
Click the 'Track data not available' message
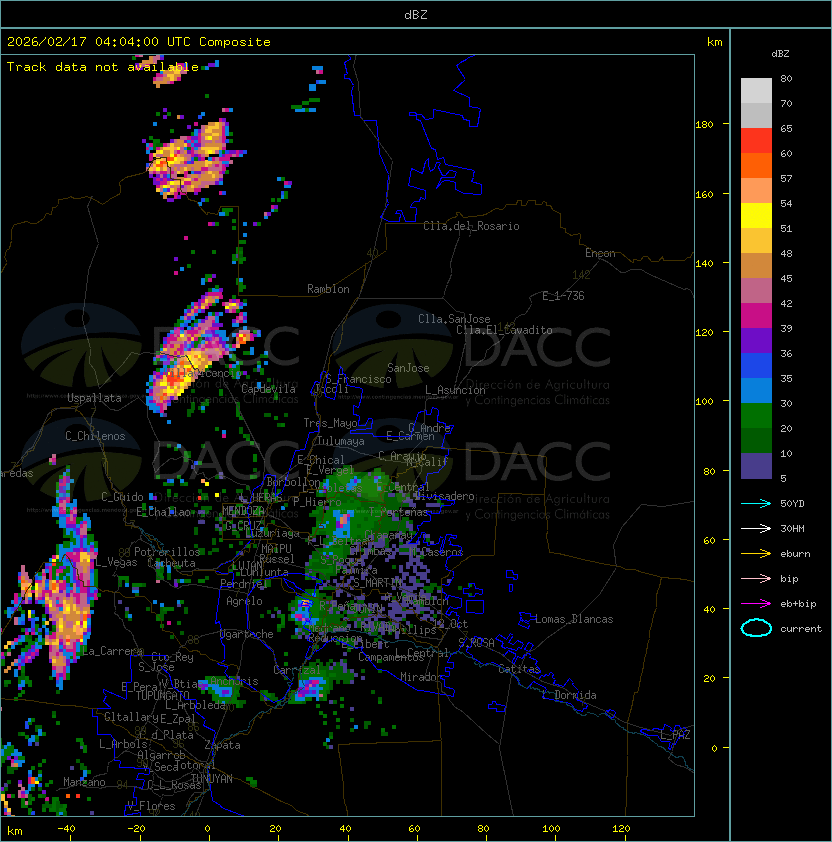pos(103,67)
